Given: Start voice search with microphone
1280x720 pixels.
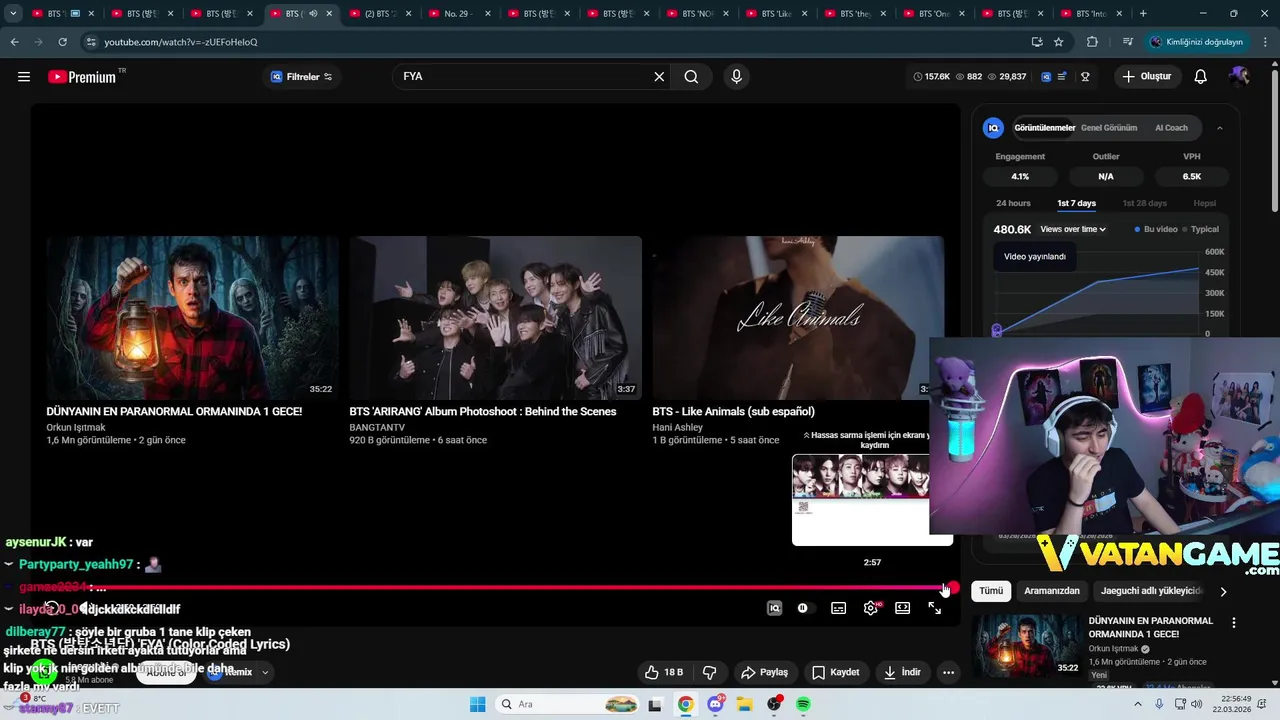Looking at the screenshot, I should [x=737, y=77].
